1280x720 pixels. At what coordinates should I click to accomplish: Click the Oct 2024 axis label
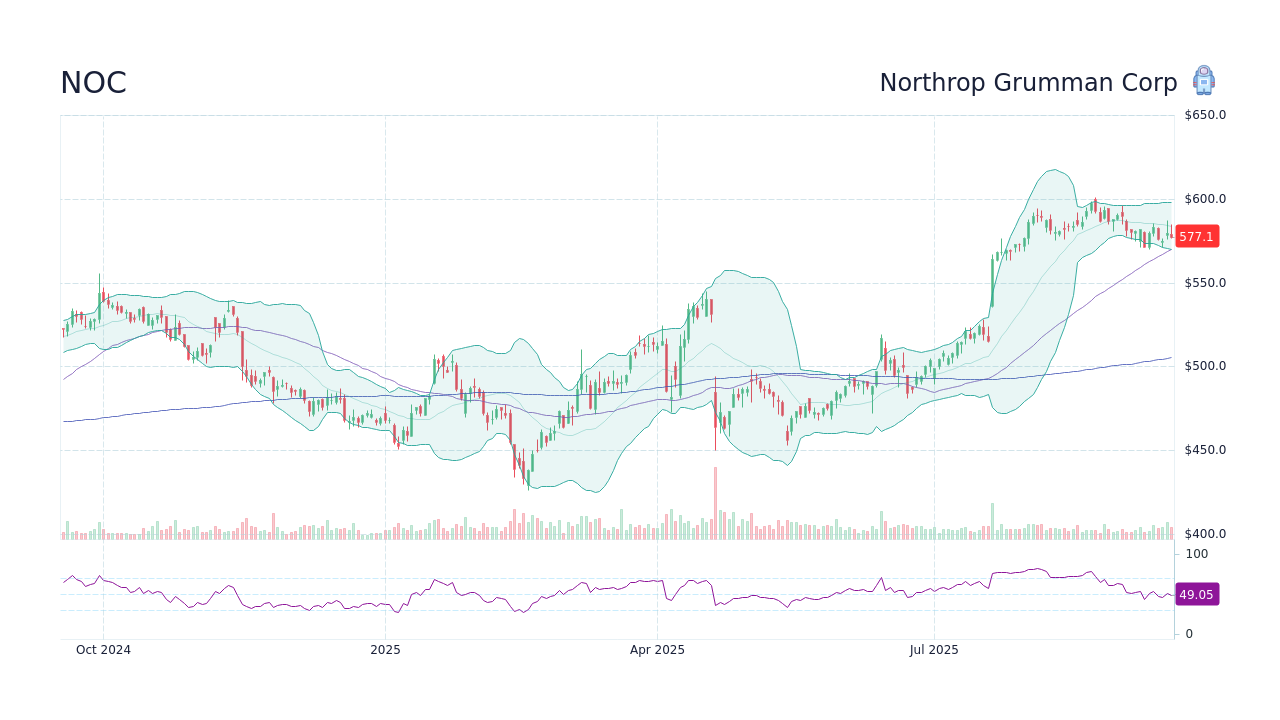tap(105, 650)
